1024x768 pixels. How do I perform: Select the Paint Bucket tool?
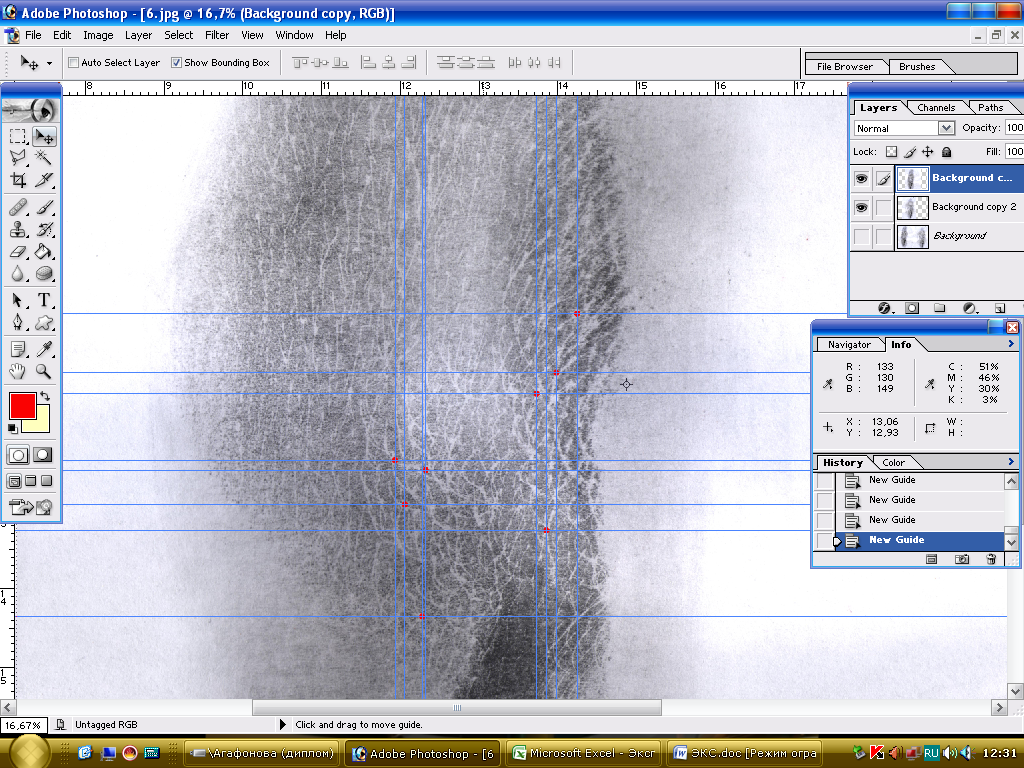(x=44, y=252)
